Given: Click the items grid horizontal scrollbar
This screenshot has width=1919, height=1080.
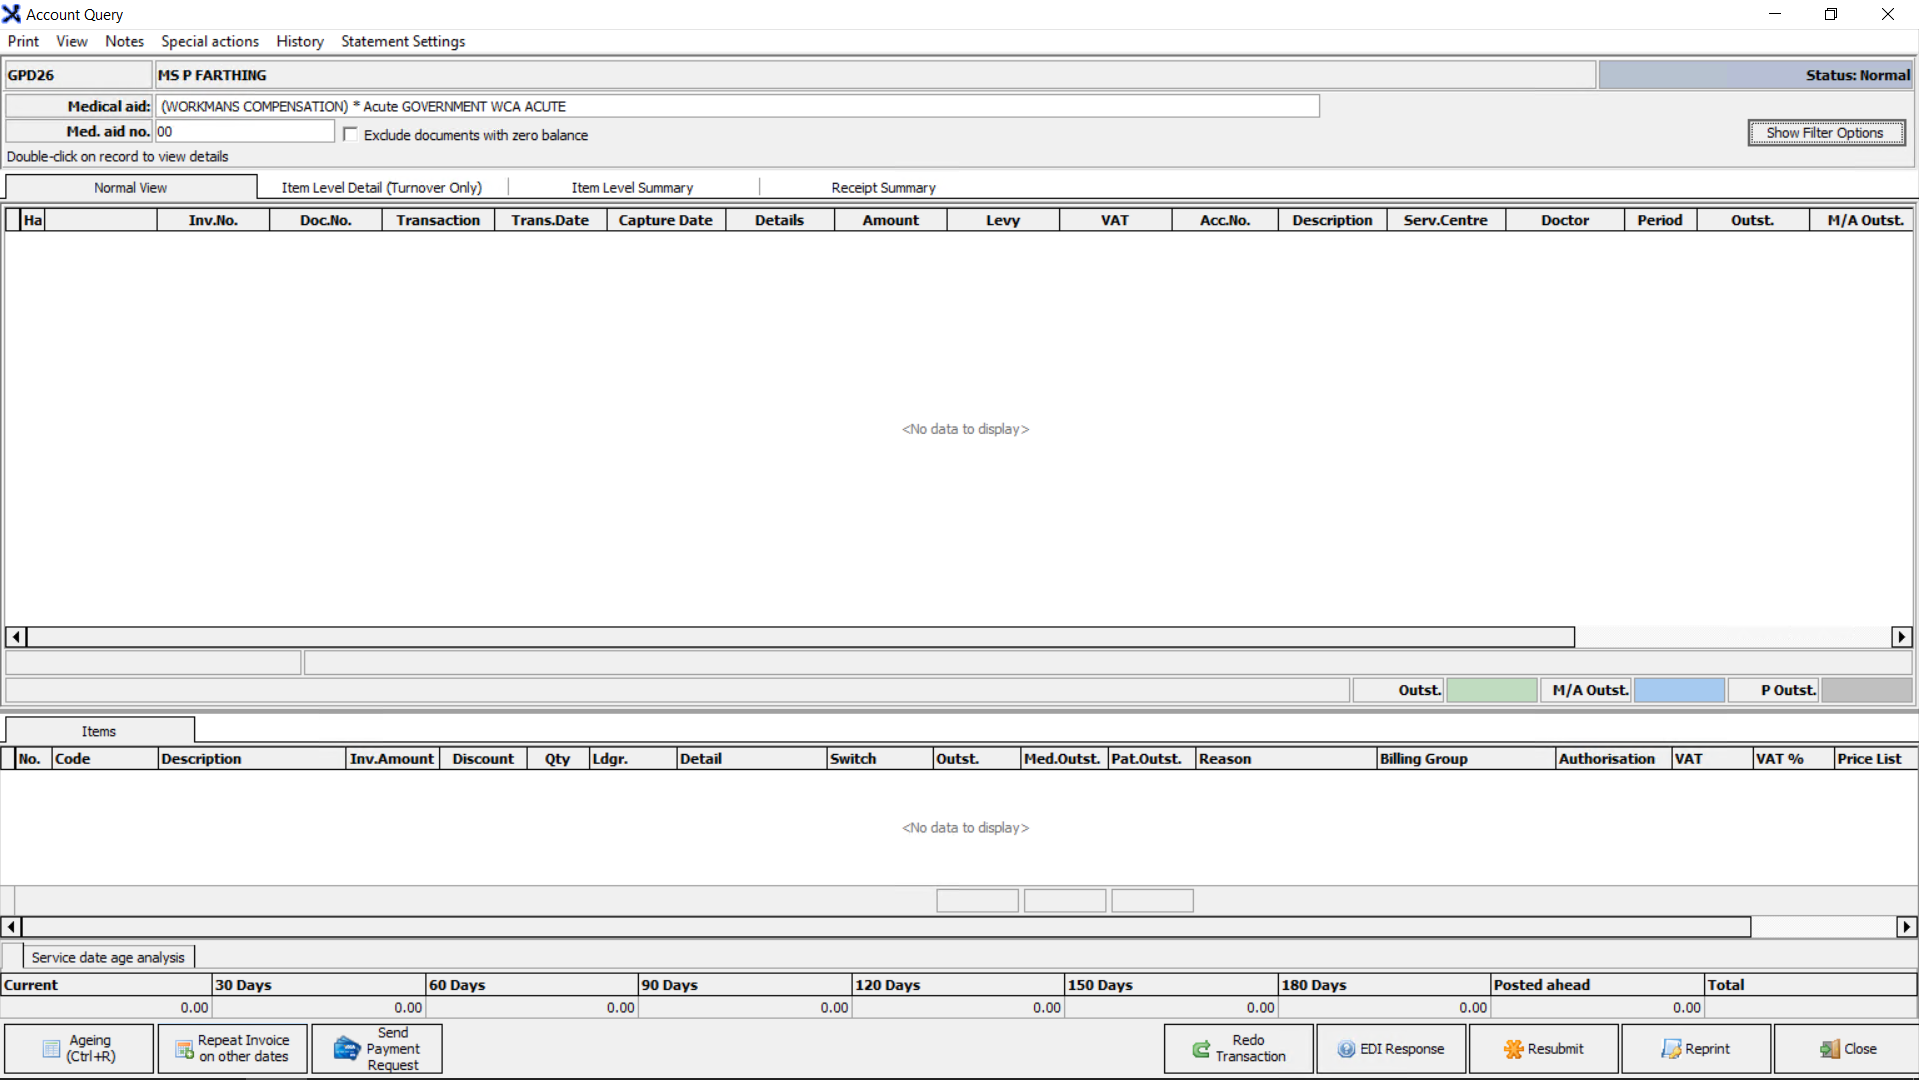Looking at the screenshot, I should coord(886,927).
